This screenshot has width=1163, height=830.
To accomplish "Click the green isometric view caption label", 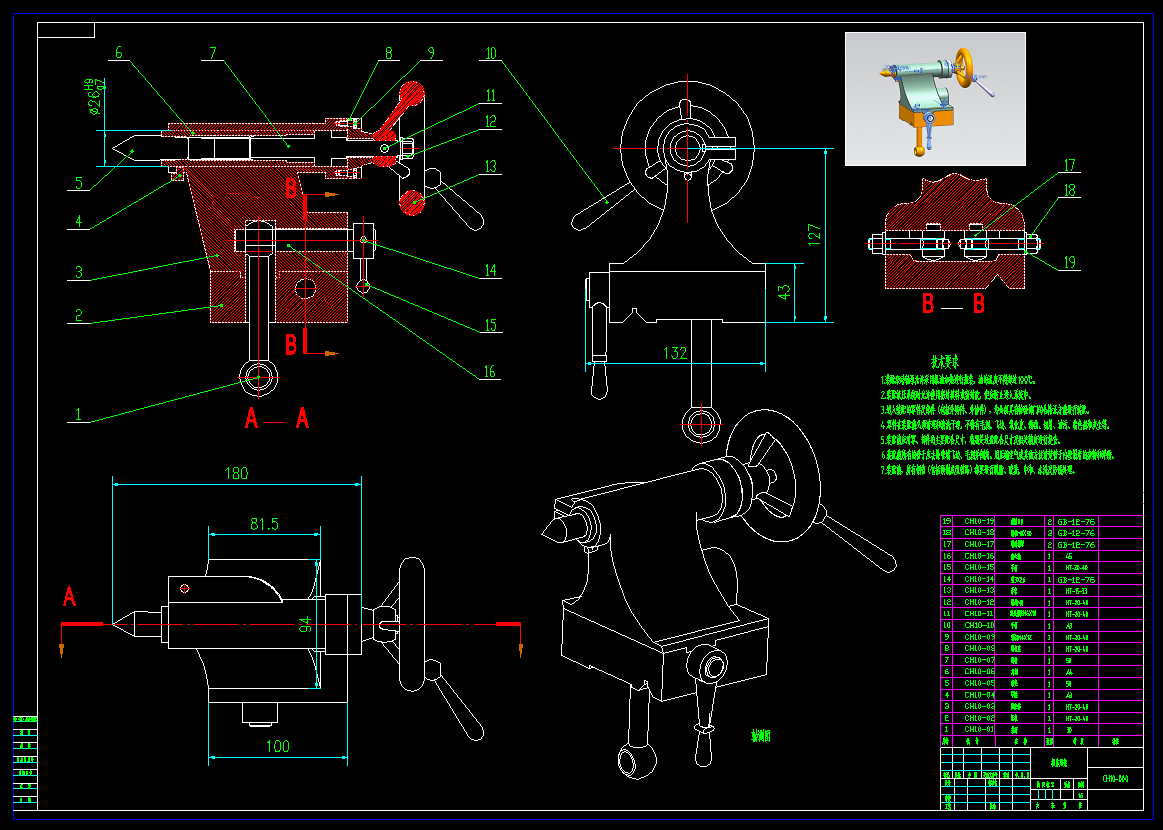I will (x=761, y=736).
